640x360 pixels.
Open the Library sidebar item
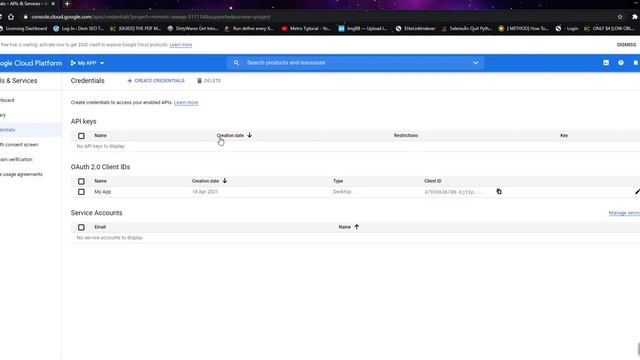(x=3, y=115)
